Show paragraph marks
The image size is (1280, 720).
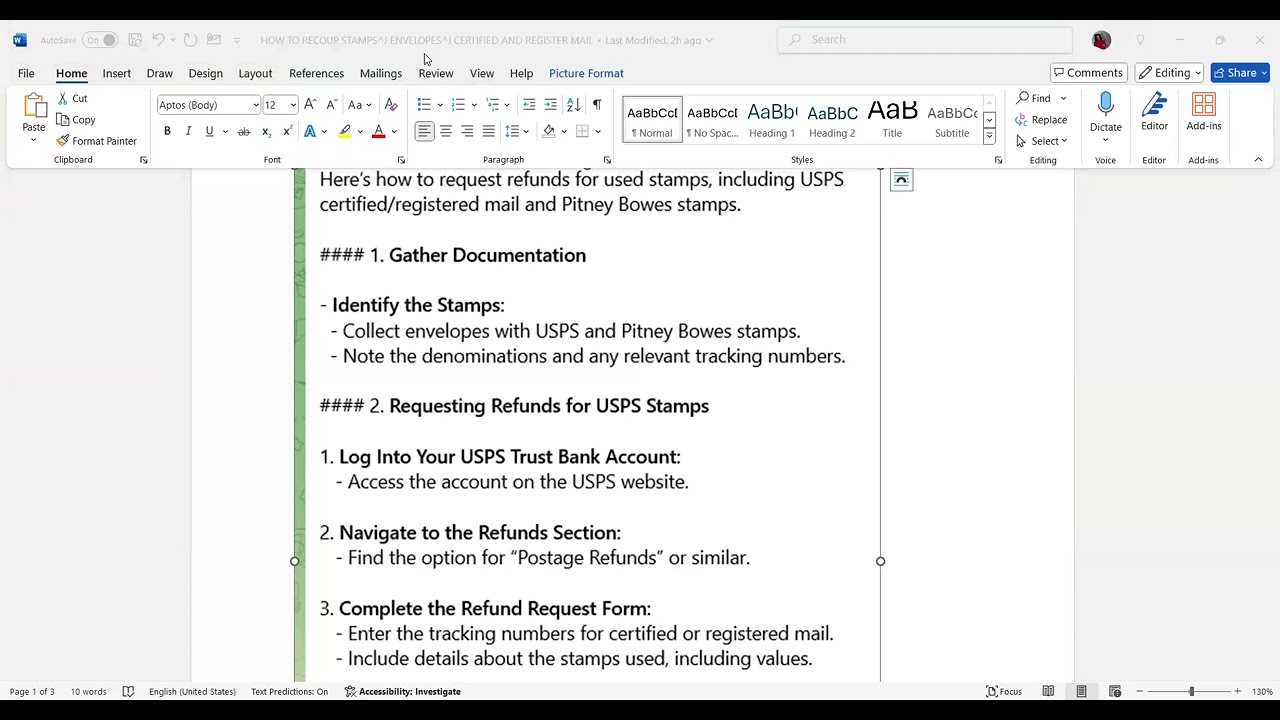(x=597, y=104)
